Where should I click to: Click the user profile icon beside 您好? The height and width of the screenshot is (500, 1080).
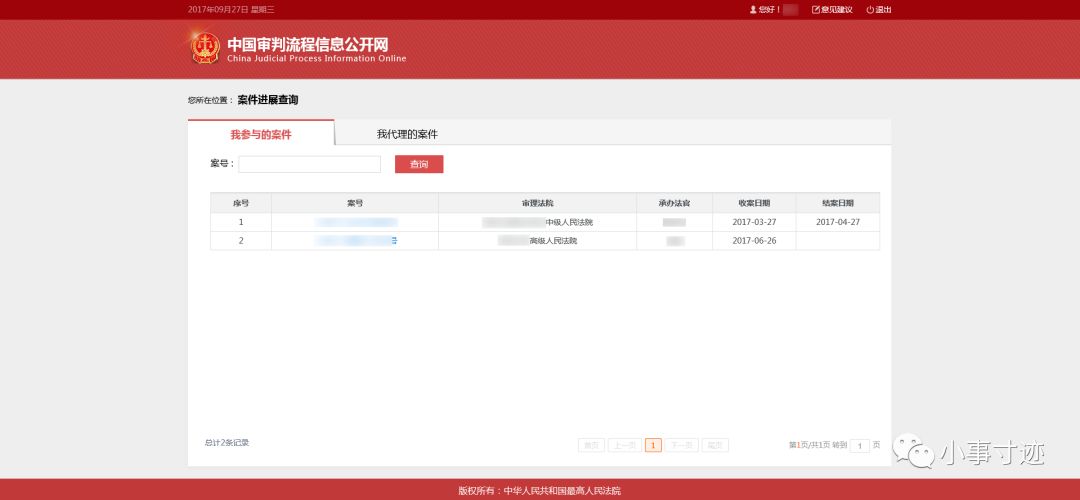click(753, 9)
